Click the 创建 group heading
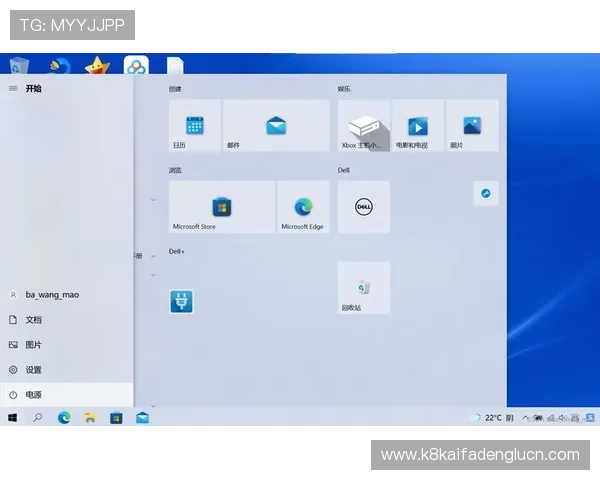This screenshot has height=480, width=600. pos(175,89)
